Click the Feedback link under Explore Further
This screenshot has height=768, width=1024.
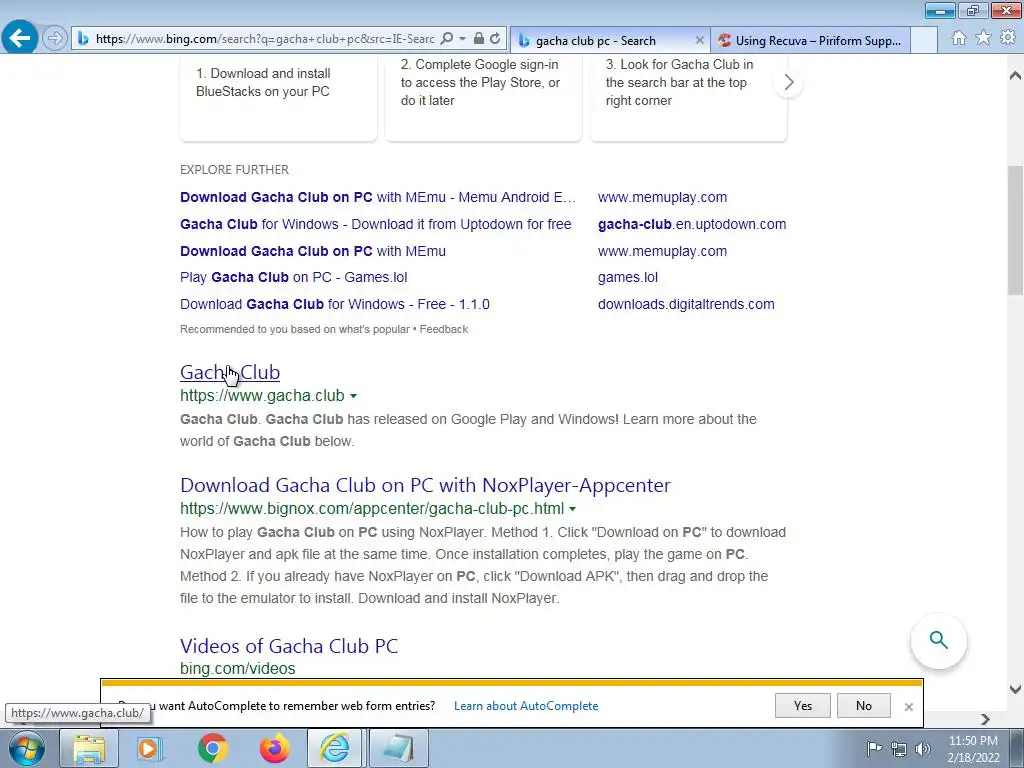(x=443, y=329)
